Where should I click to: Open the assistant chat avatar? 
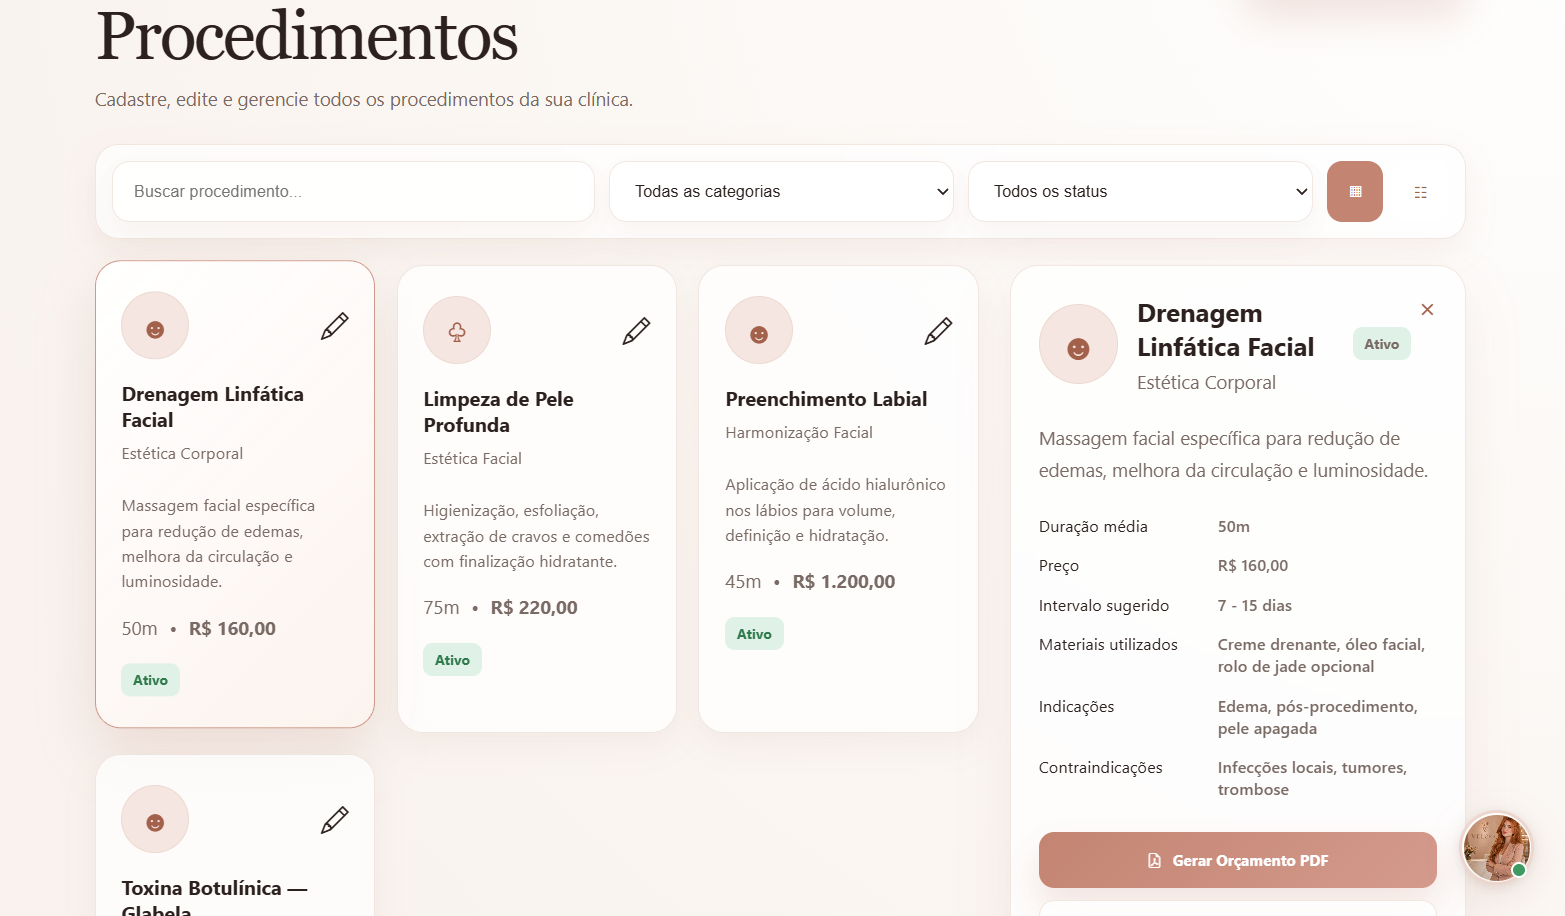click(x=1496, y=847)
